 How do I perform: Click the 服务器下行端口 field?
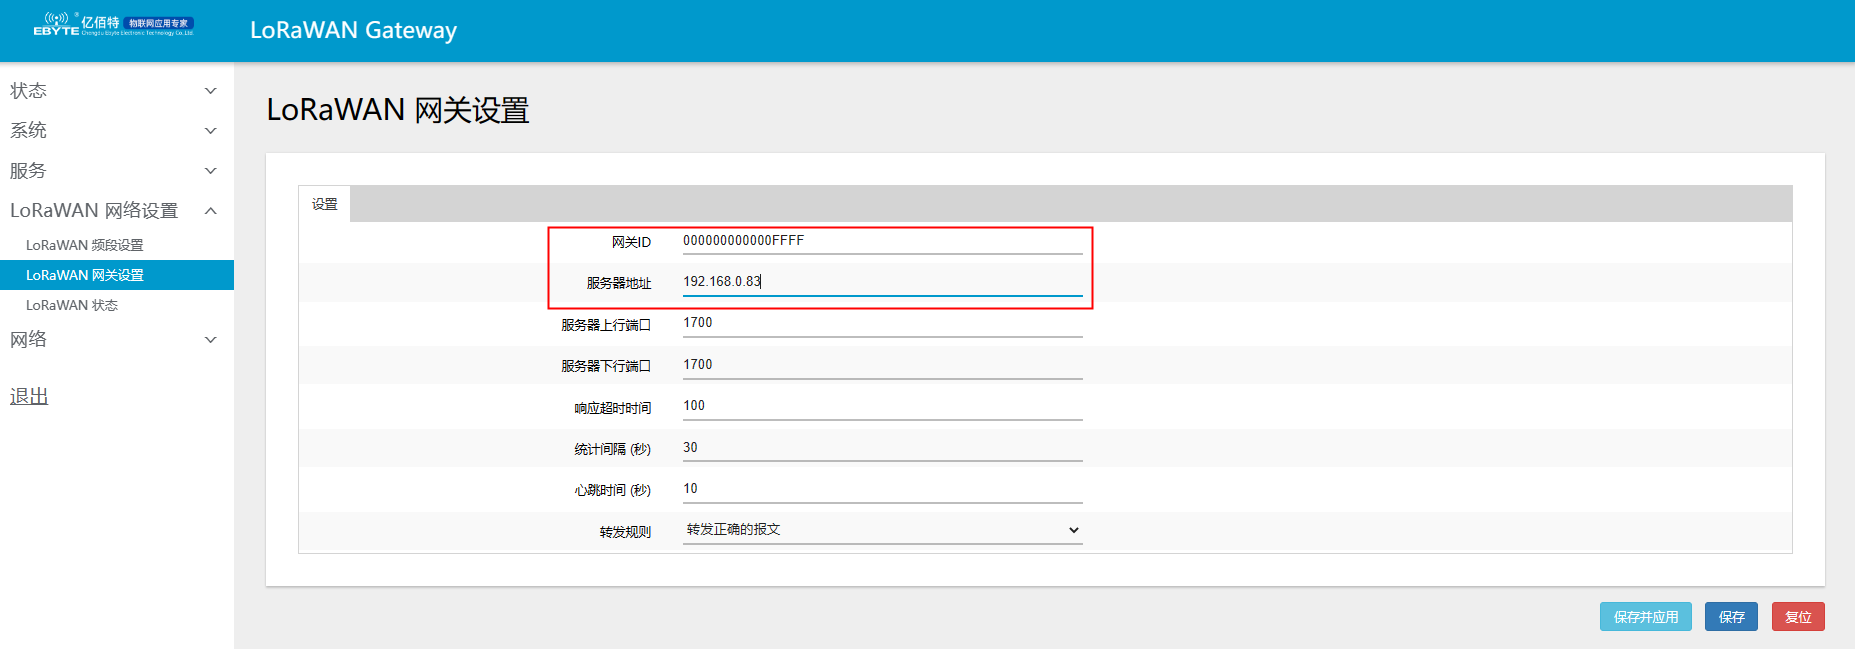(881, 365)
